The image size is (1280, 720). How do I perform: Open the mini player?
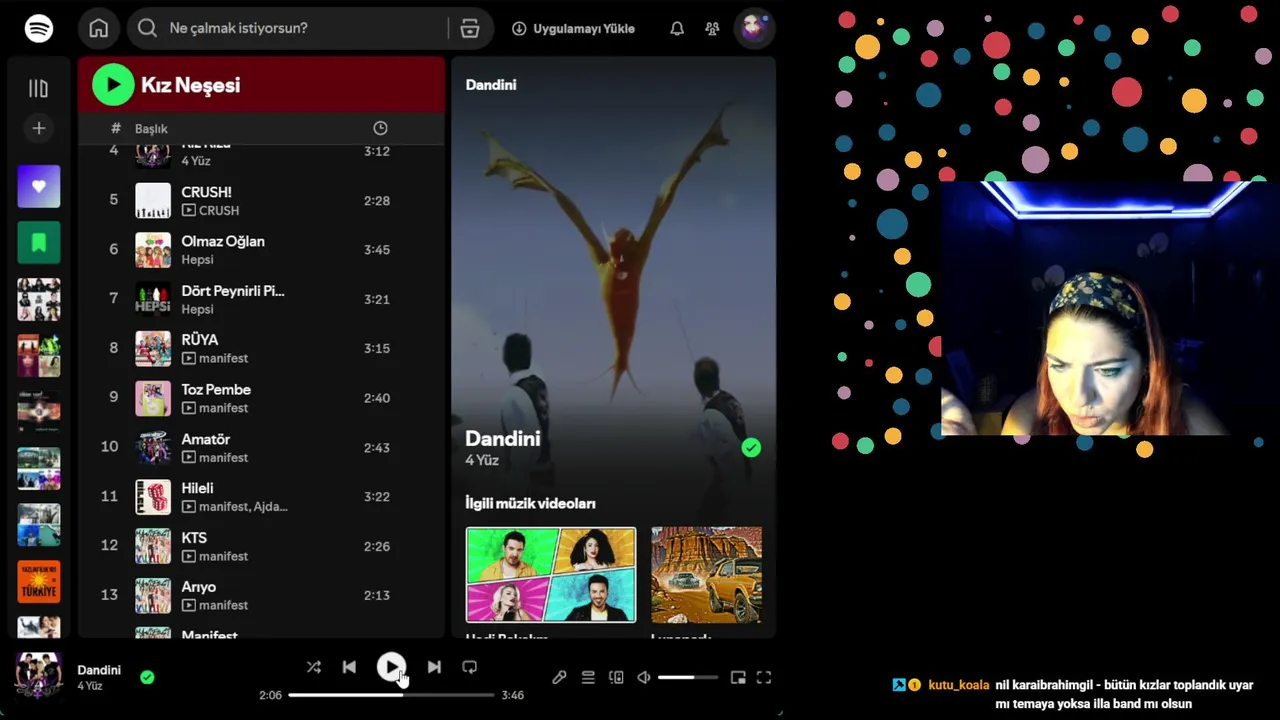pos(738,677)
